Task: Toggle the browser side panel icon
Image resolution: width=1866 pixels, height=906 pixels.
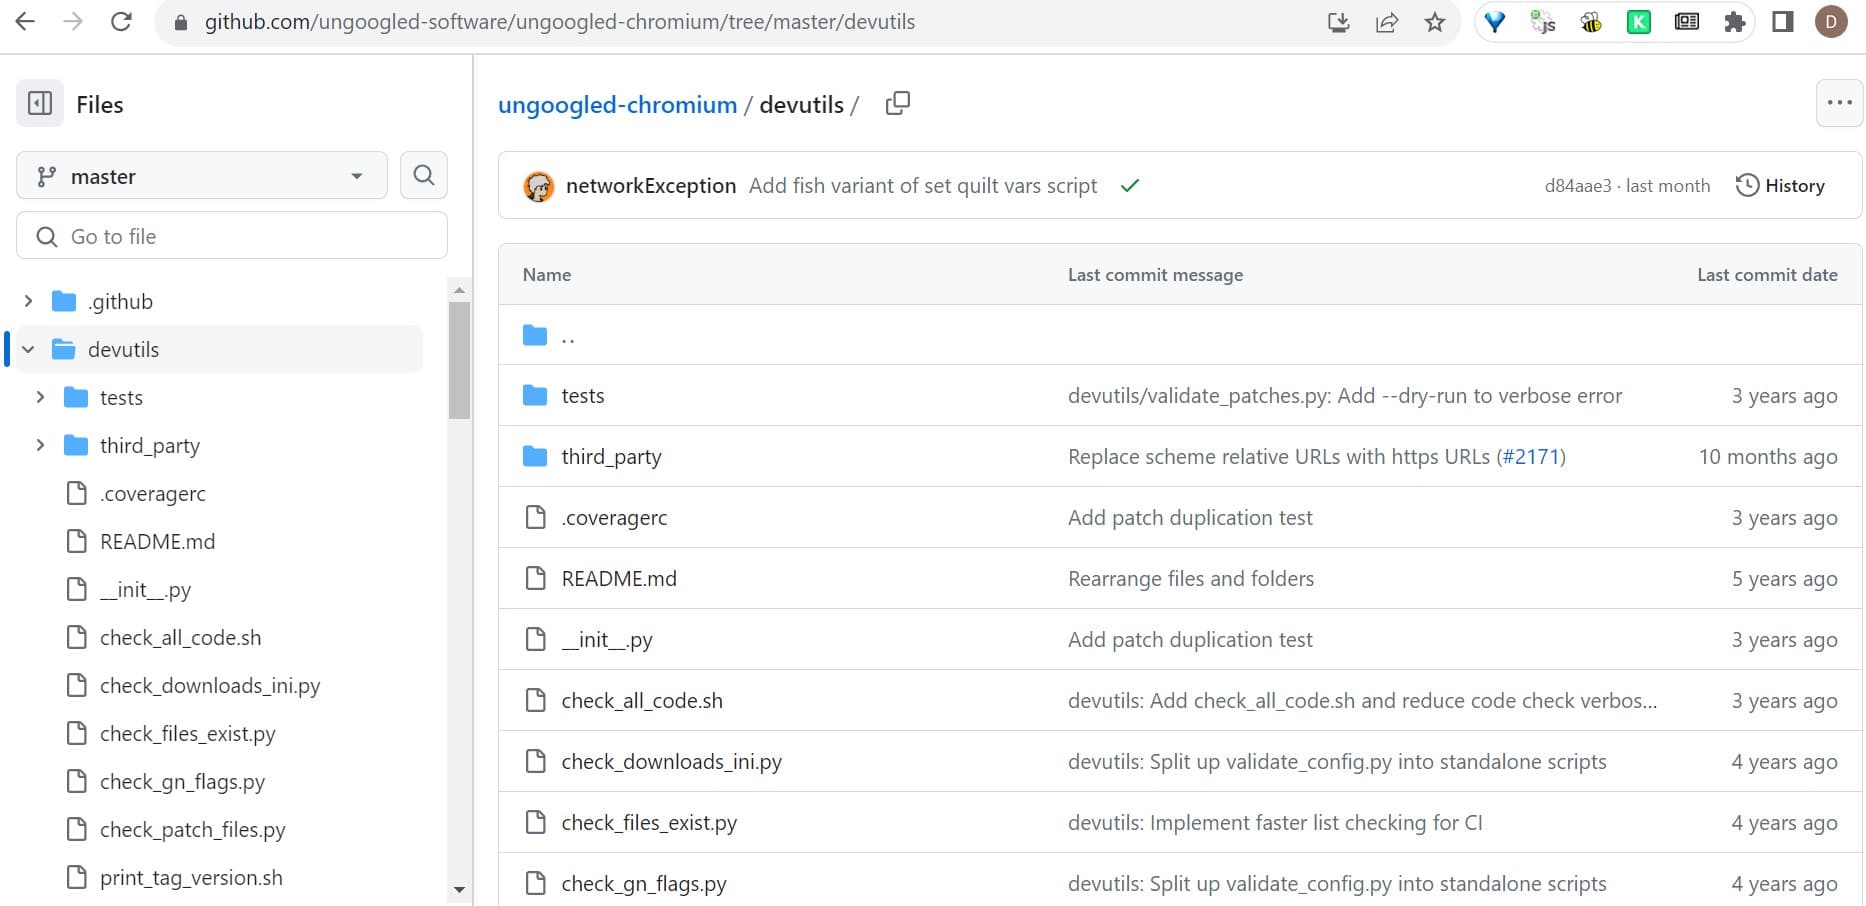Action: pos(1783,22)
